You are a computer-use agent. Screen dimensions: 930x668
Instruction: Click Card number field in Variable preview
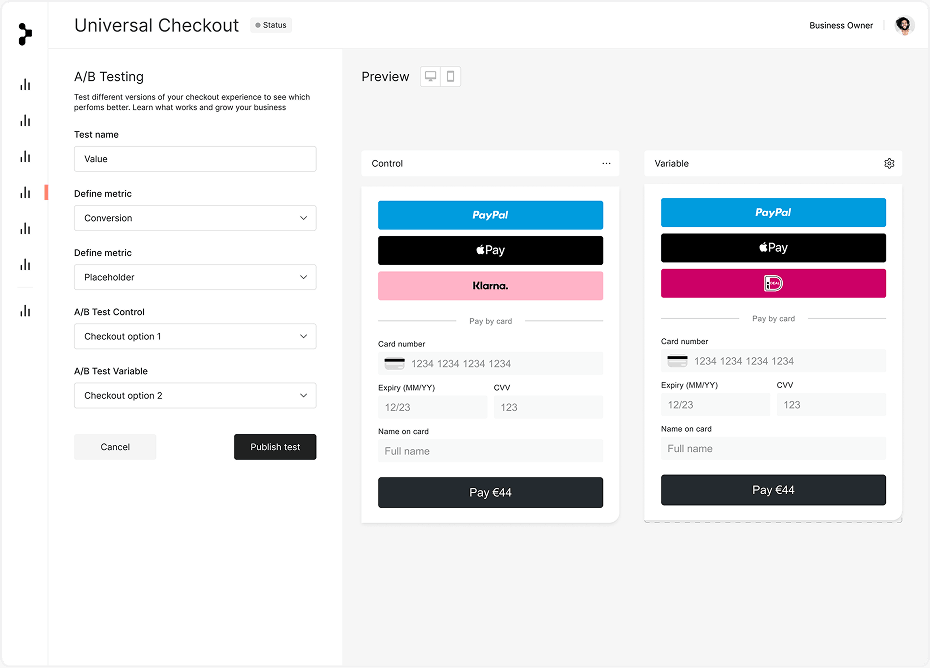point(773,361)
